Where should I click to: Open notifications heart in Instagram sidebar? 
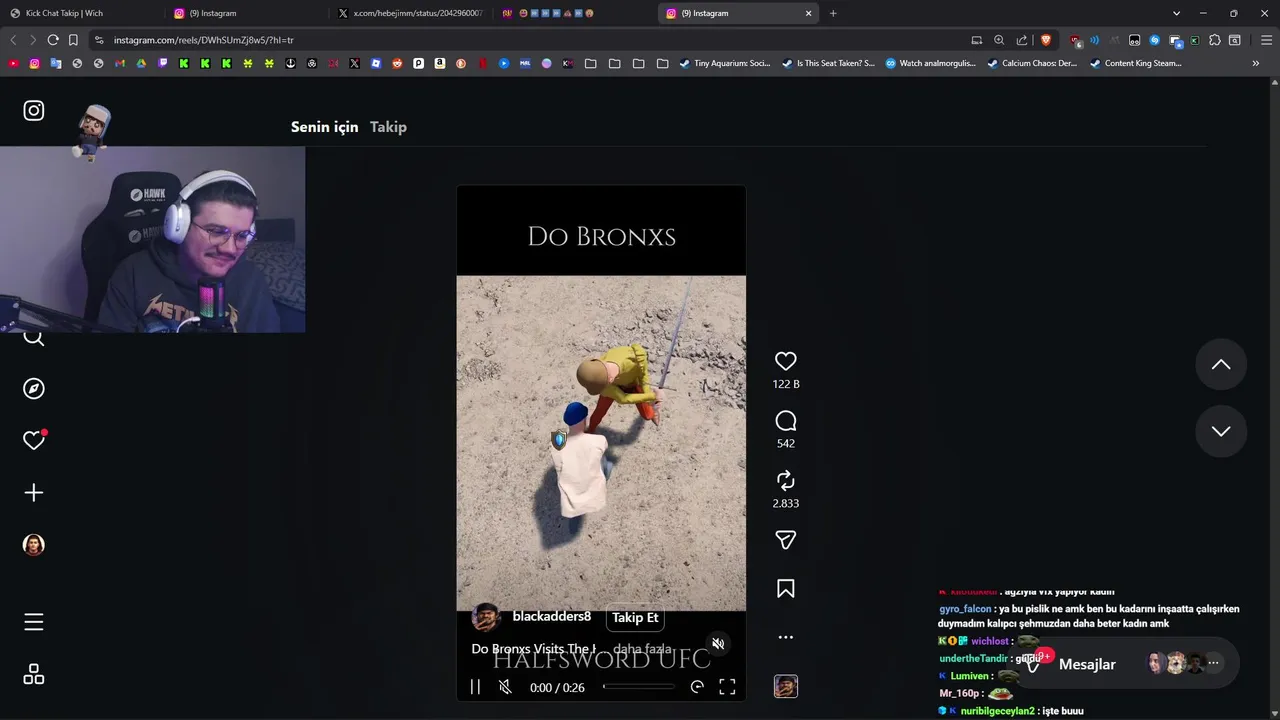click(34, 440)
